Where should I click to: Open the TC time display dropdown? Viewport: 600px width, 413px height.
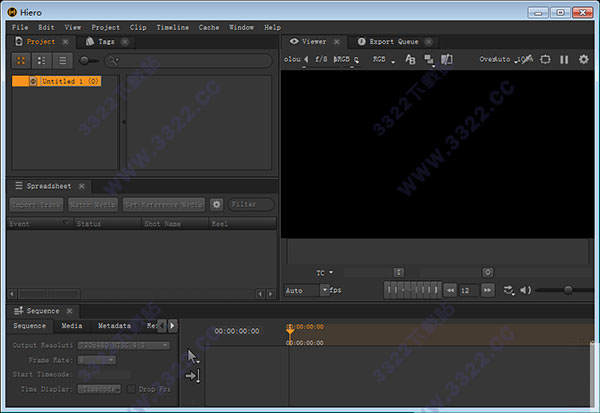[x=324, y=273]
